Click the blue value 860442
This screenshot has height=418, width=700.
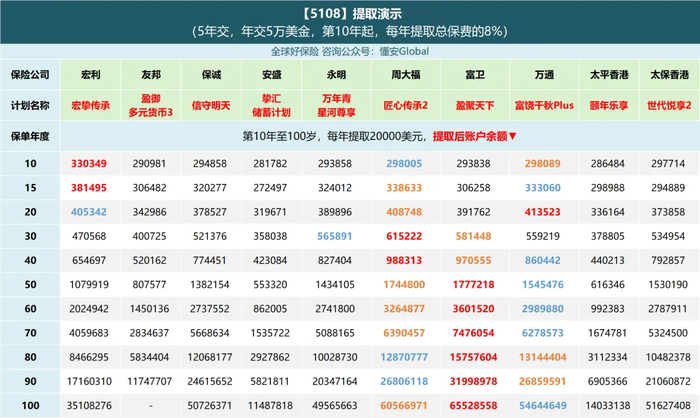(x=542, y=260)
